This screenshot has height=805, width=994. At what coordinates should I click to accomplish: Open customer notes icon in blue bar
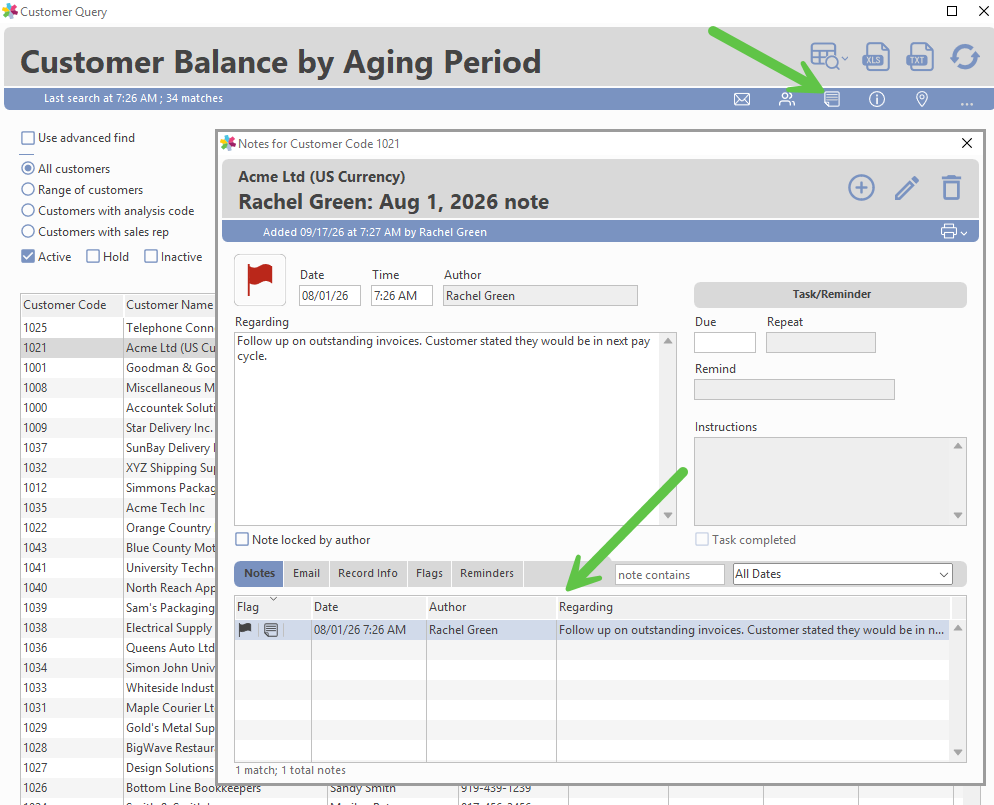pos(832,99)
